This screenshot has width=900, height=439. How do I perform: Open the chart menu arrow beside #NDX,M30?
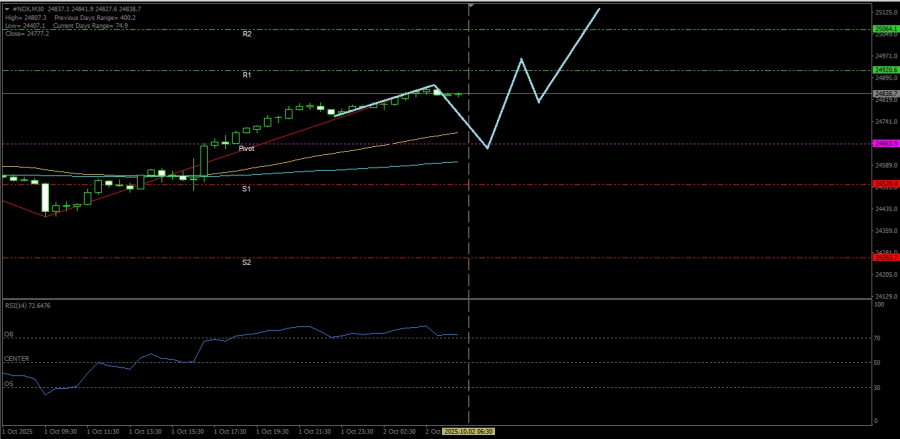click(4, 8)
